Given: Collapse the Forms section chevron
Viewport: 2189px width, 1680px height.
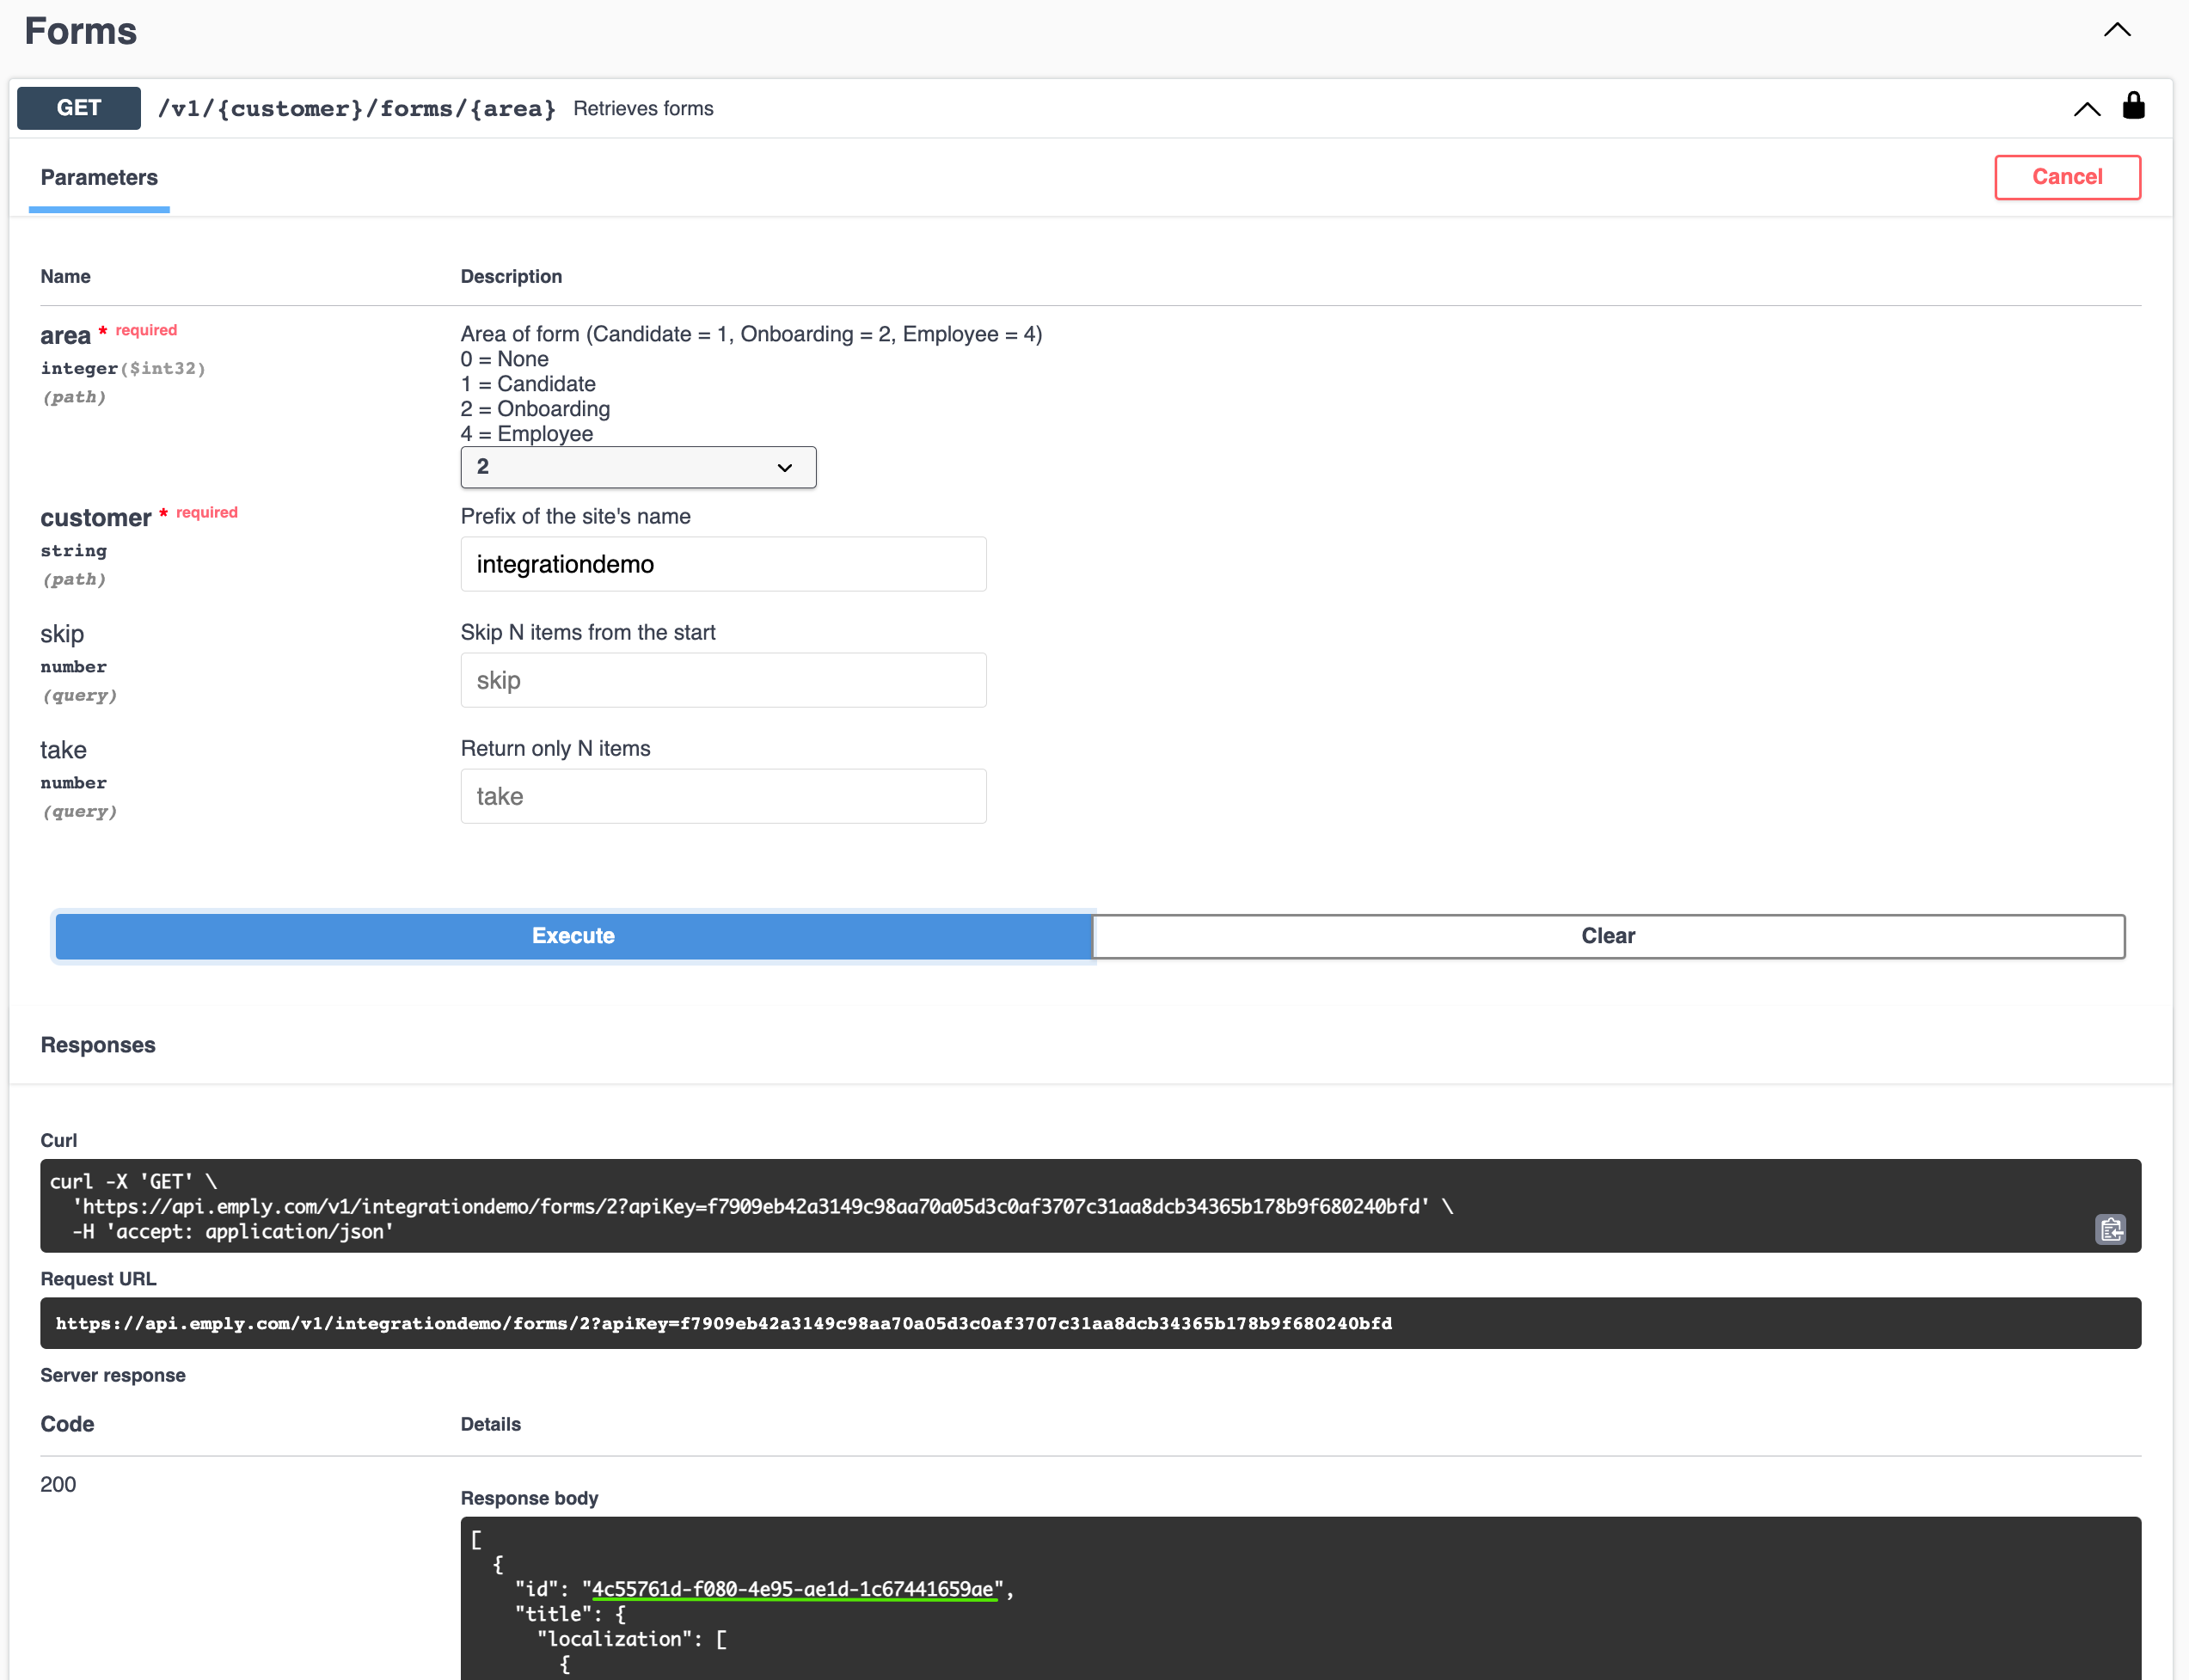Looking at the screenshot, I should click(x=2116, y=30).
